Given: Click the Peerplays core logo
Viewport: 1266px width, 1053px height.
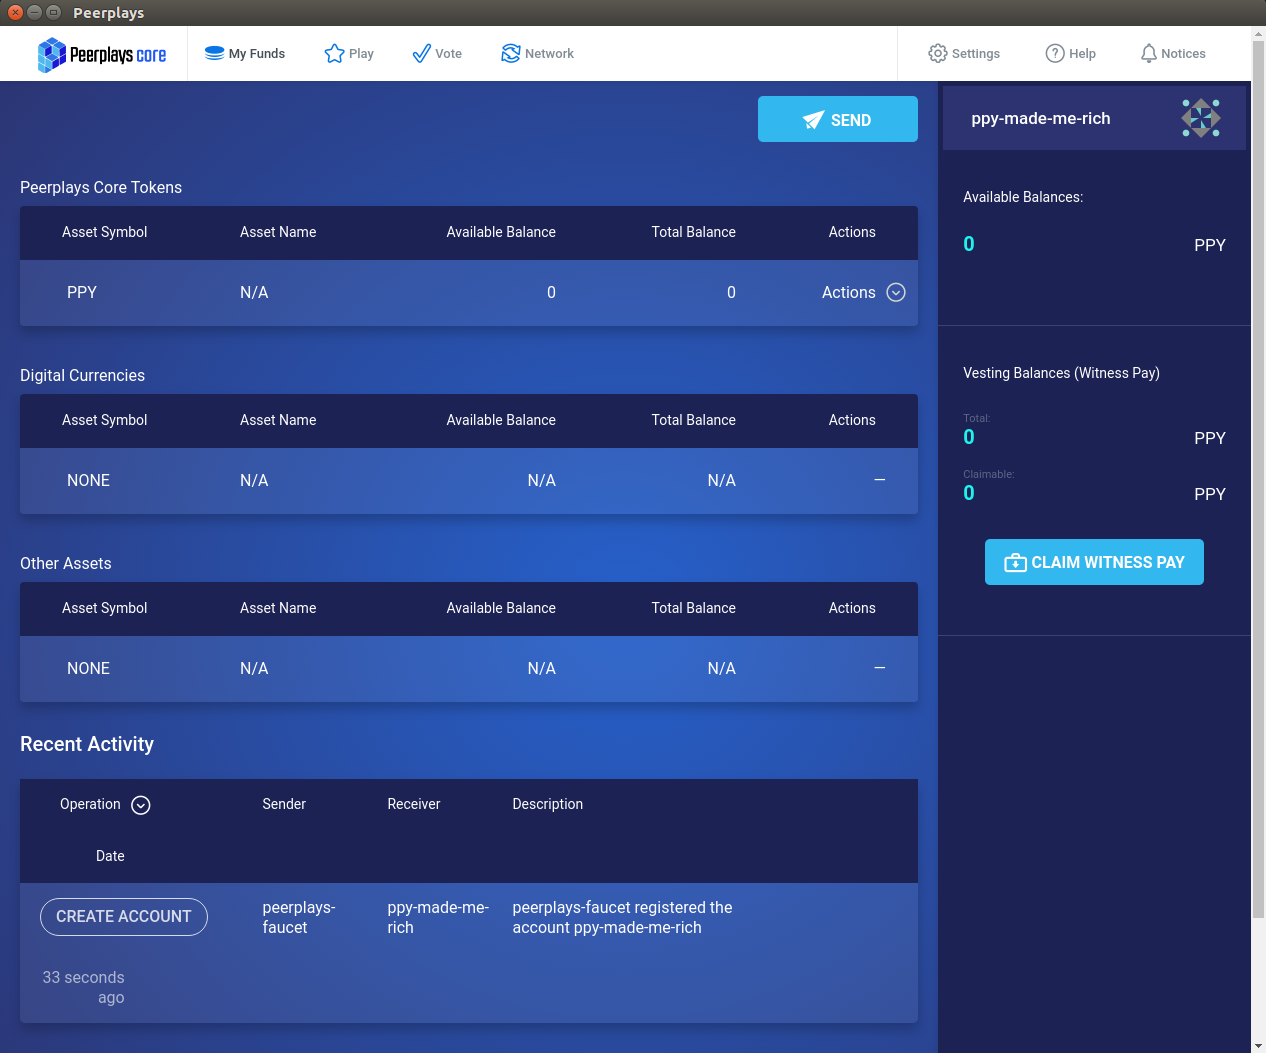Looking at the screenshot, I should (x=101, y=54).
